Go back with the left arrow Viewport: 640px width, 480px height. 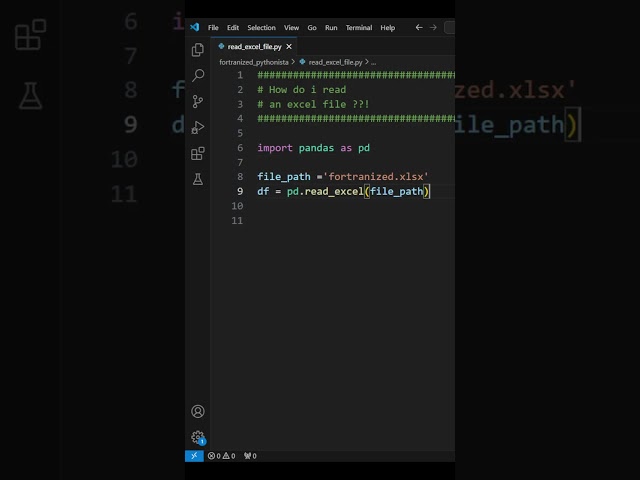click(419, 27)
